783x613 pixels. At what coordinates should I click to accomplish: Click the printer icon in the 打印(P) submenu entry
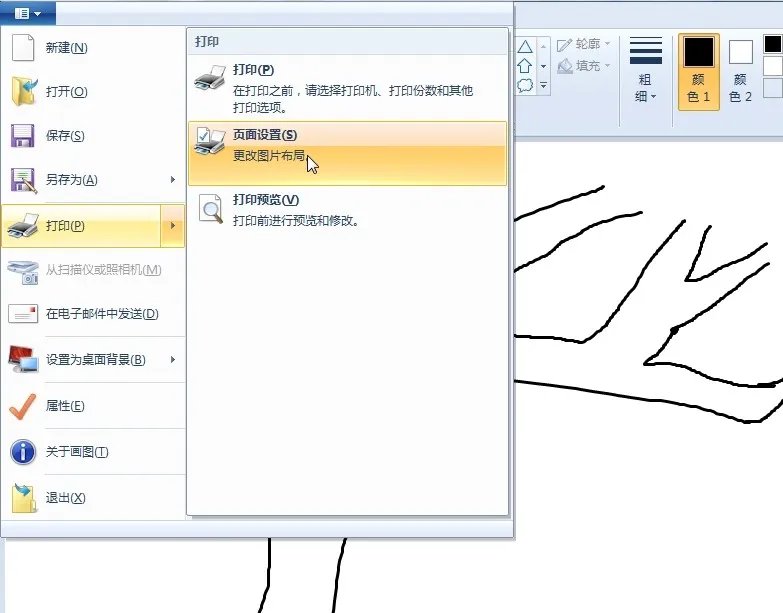pyautogui.click(x=210, y=77)
